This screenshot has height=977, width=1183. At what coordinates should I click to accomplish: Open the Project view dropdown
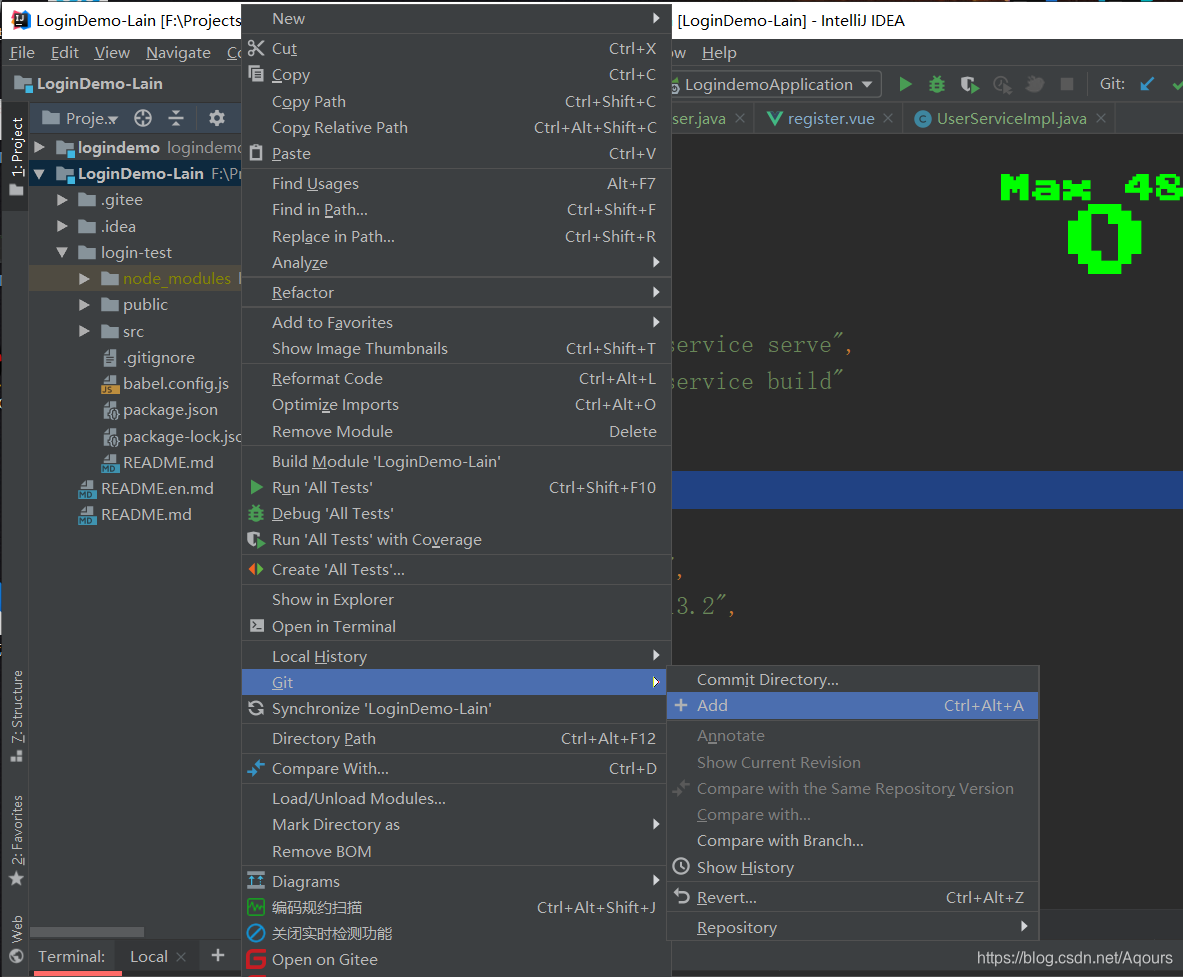tap(81, 118)
